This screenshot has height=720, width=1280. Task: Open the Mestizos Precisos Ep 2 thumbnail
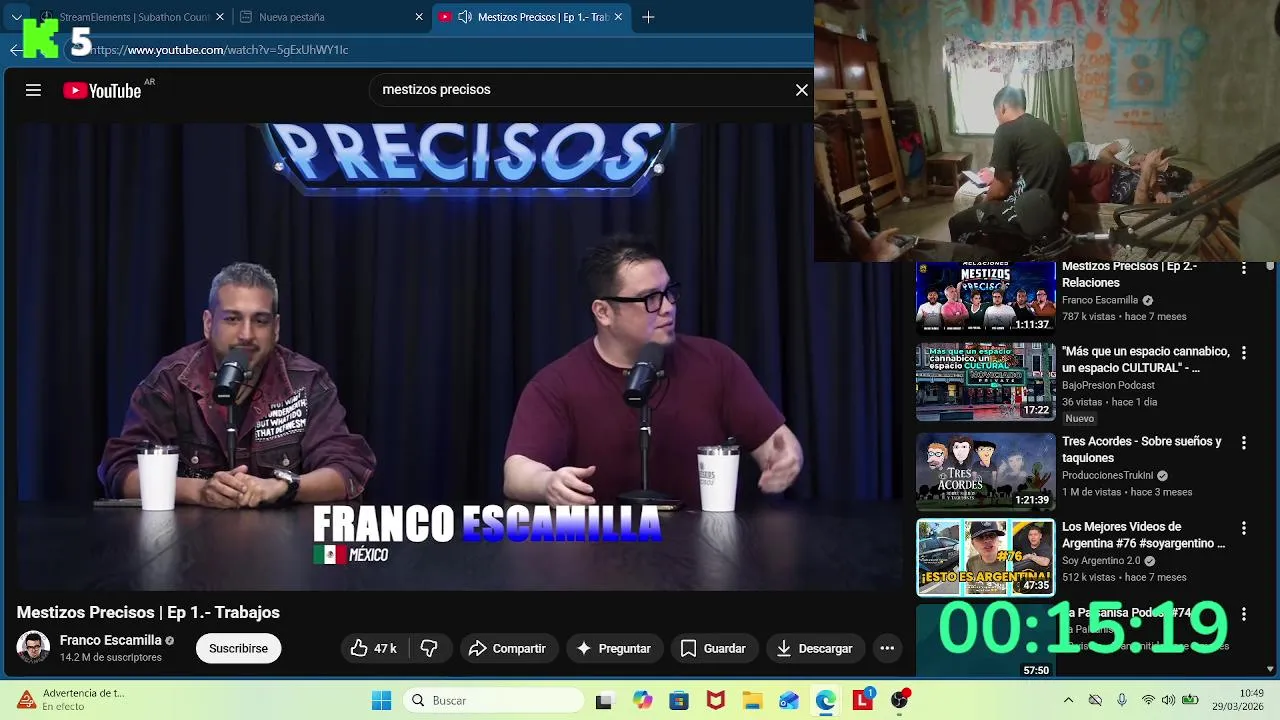986,297
